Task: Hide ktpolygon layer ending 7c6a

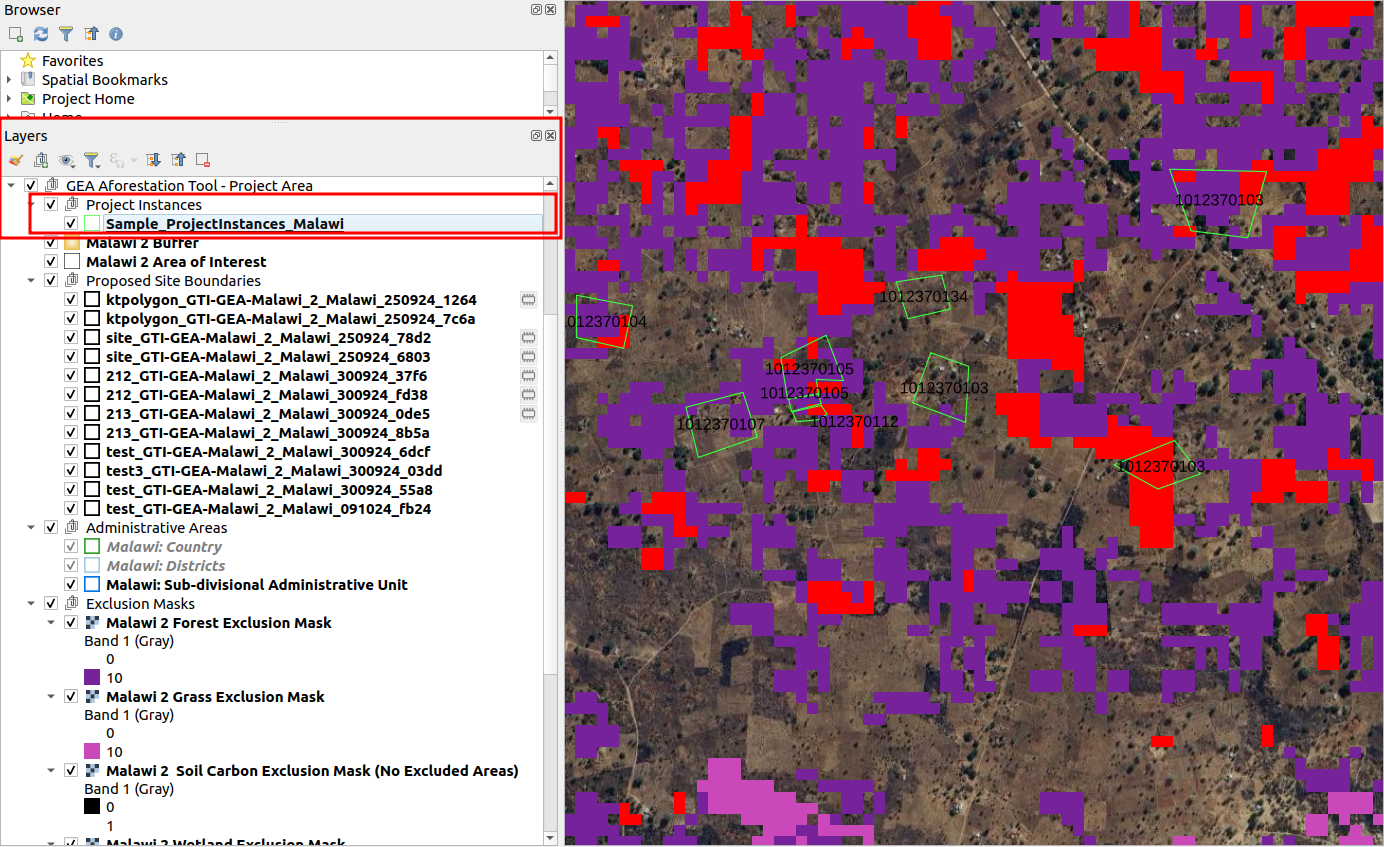Action: (71, 319)
